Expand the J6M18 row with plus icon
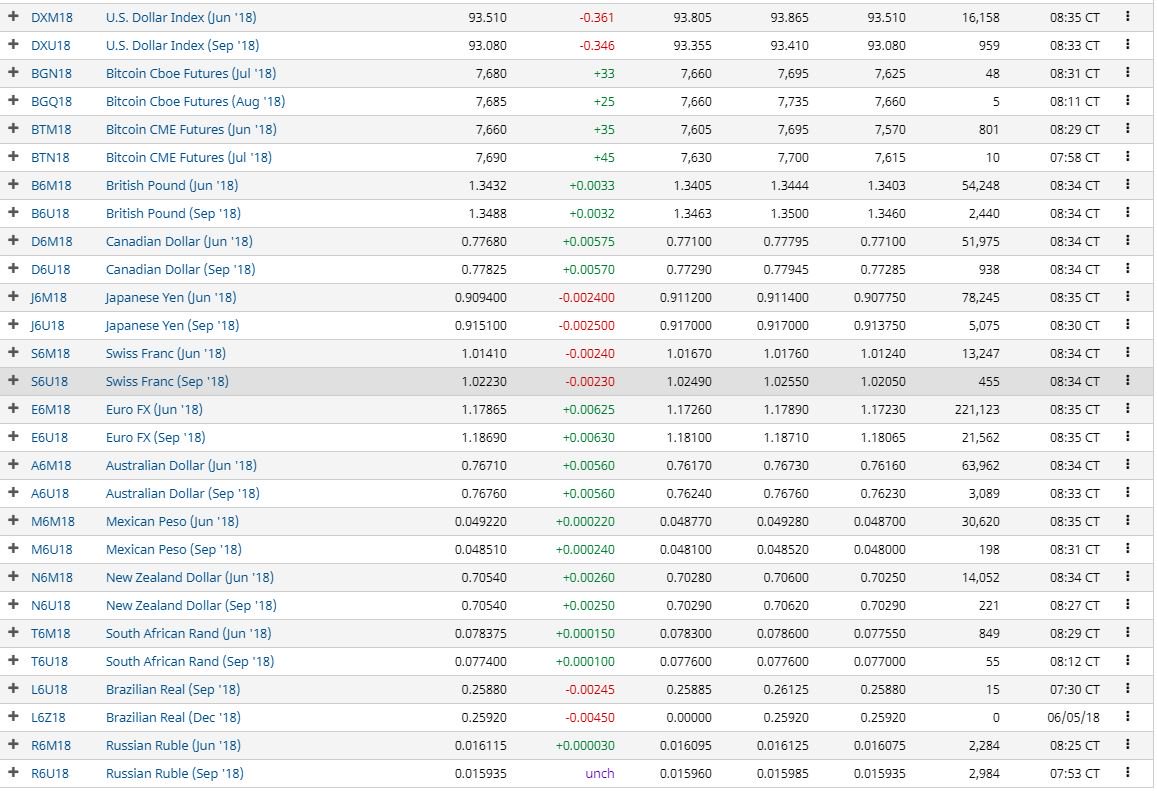The width and height of the screenshot is (1157, 791). 13,297
